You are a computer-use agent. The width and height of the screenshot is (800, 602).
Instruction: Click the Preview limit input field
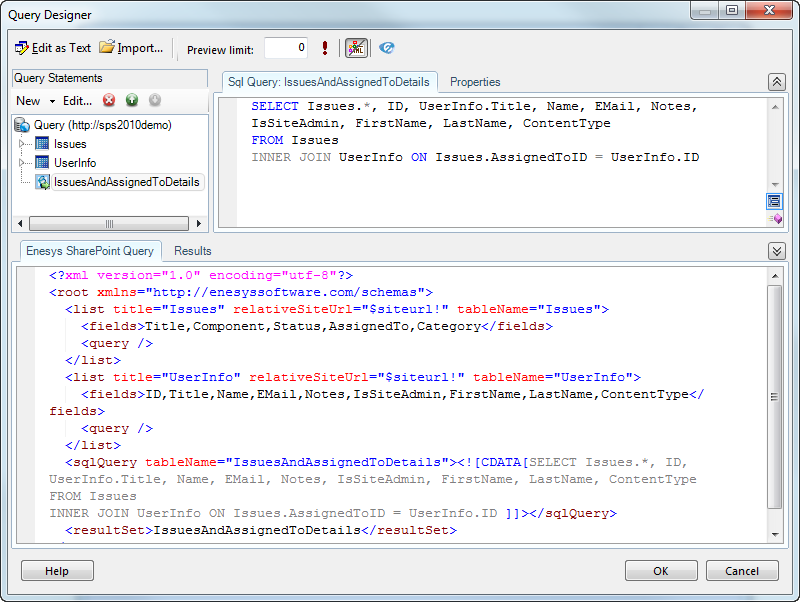coord(286,48)
